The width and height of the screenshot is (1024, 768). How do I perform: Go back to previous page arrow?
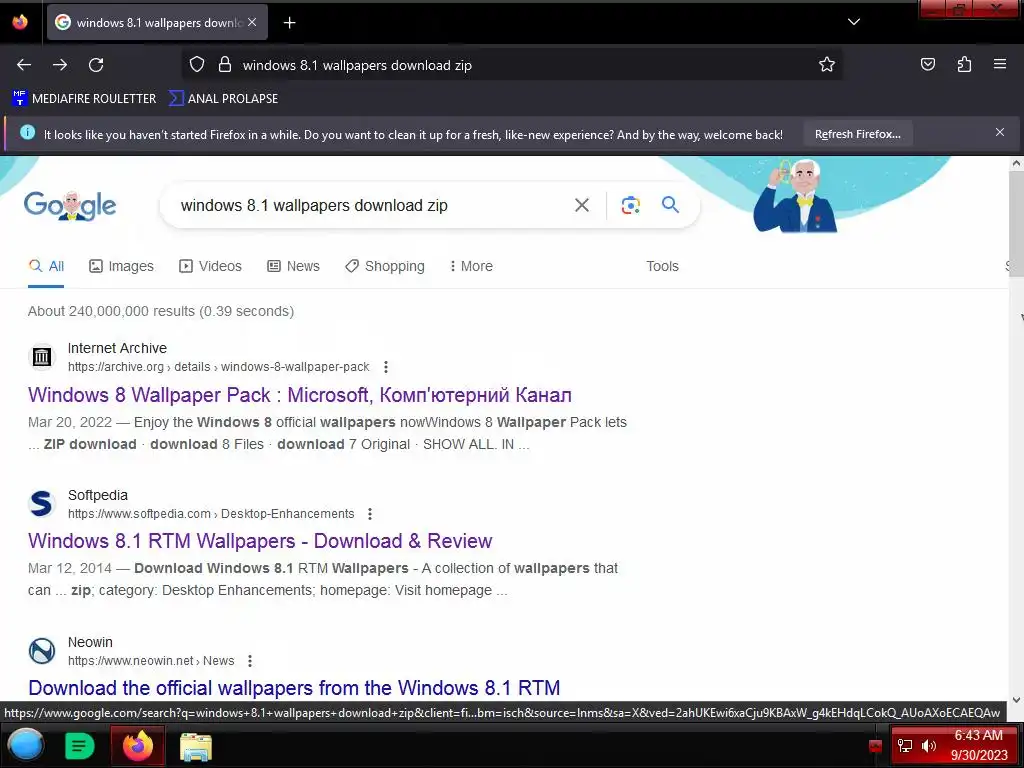click(24, 65)
